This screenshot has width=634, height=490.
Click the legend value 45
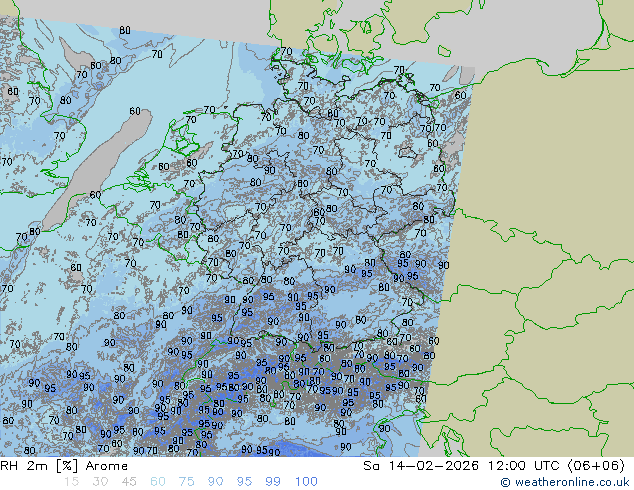click(129, 482)
